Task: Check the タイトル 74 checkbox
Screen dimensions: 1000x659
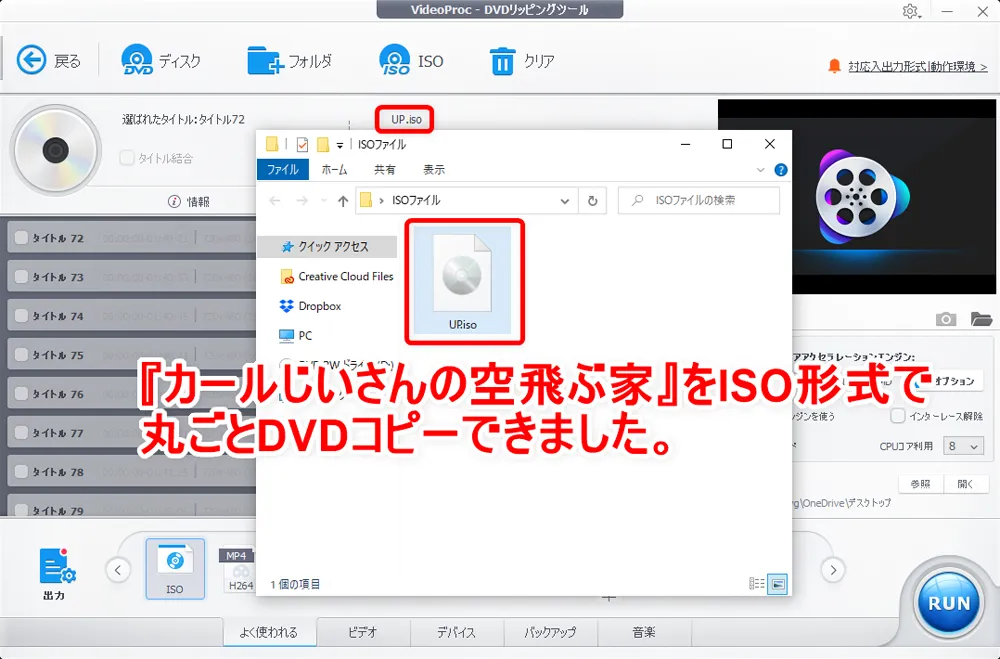Action: (x=21, y=315)
